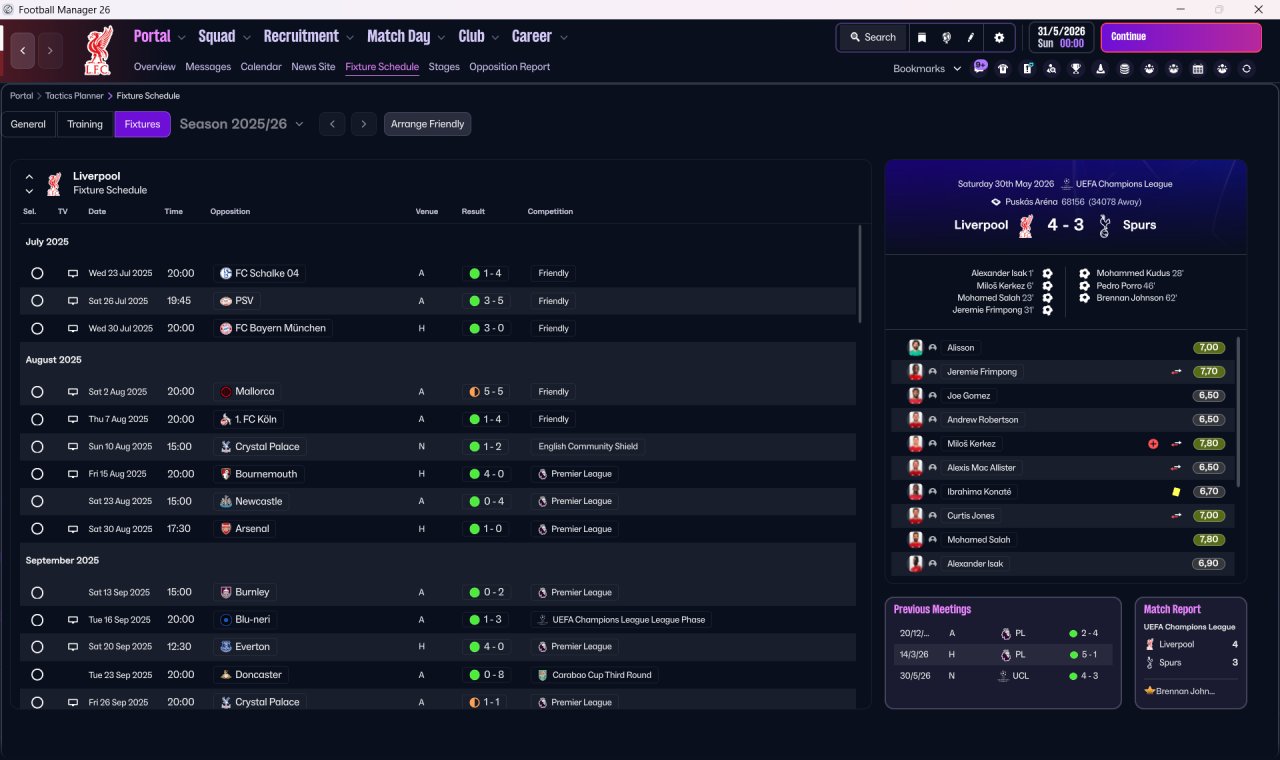Open the Season 2025/26 dropdown
Image resolution: width=1280 pixels, height=760 pixels.
(241, 124)
